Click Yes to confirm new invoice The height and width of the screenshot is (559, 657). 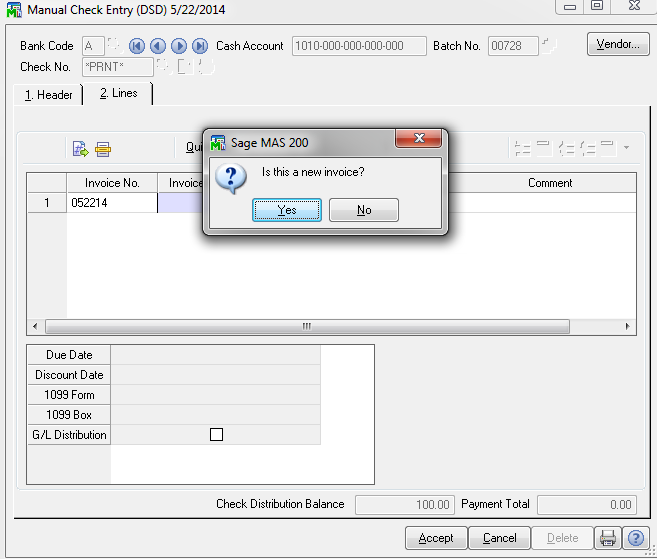[287, 210]
